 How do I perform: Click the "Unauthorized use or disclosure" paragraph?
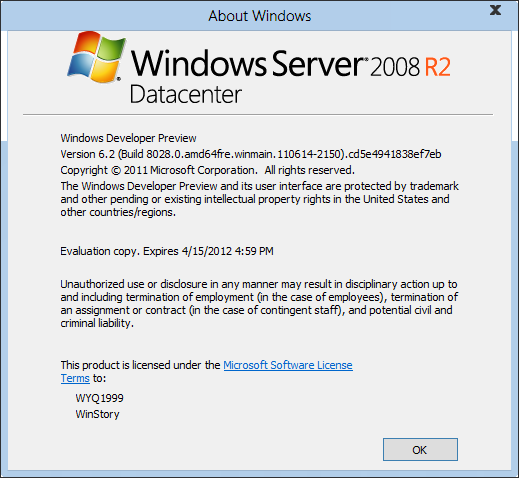[259, 303]
